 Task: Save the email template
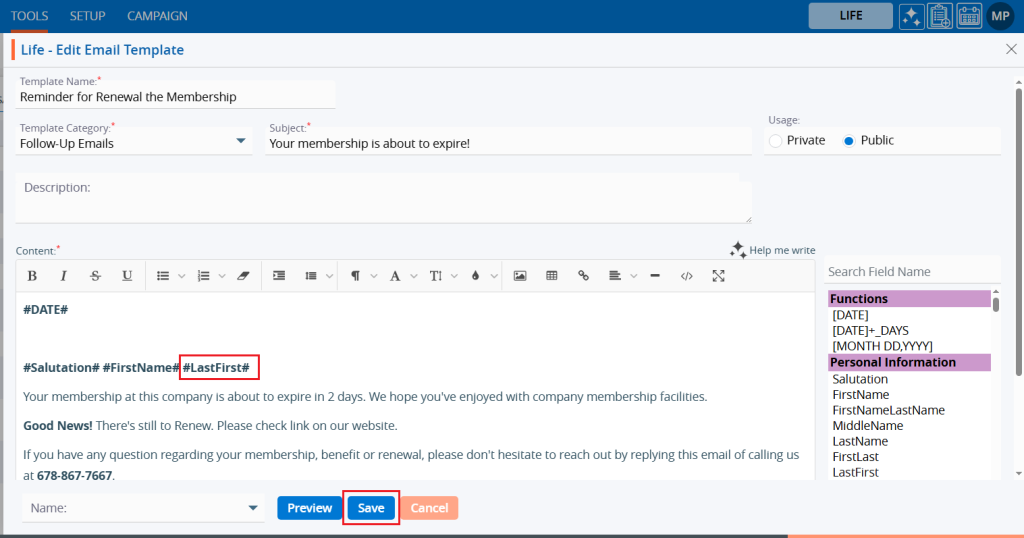[x=371, y=508]
